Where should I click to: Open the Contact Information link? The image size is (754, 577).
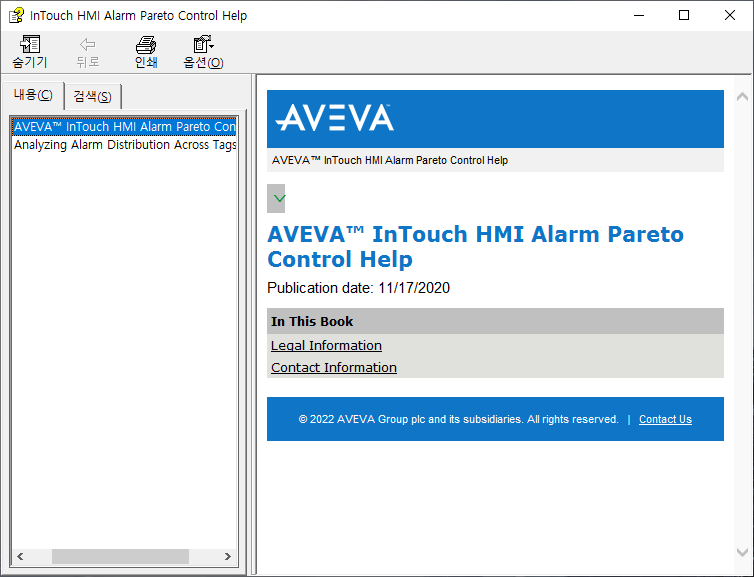click(x=334, y=367)
